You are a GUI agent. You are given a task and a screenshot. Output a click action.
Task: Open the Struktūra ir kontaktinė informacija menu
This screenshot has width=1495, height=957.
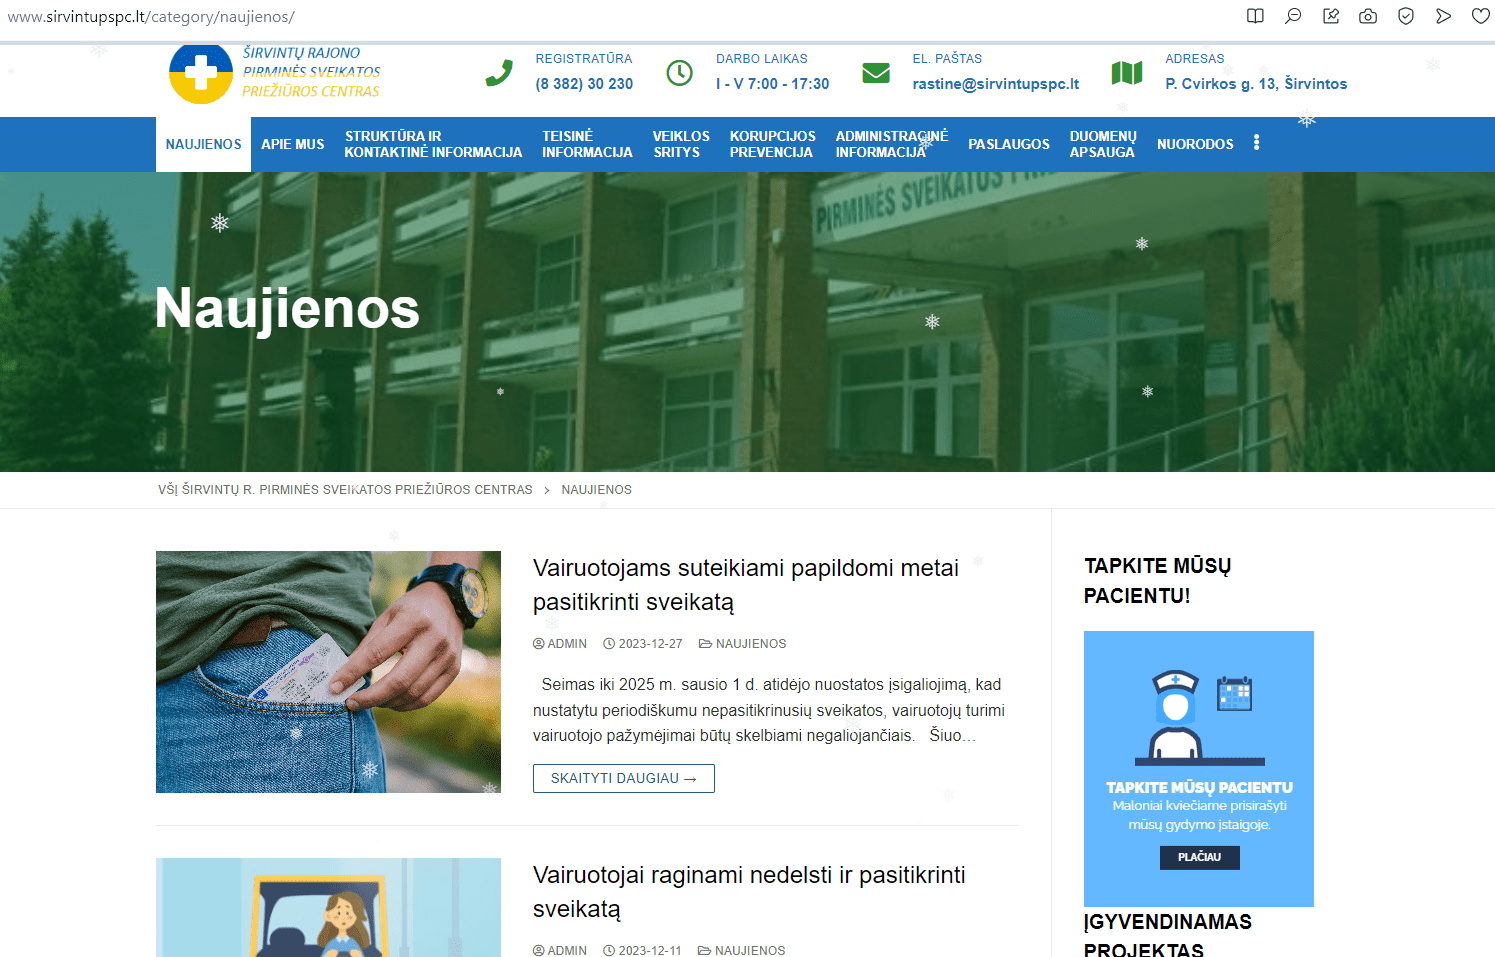pyautogui.click(x=433, y=144)
